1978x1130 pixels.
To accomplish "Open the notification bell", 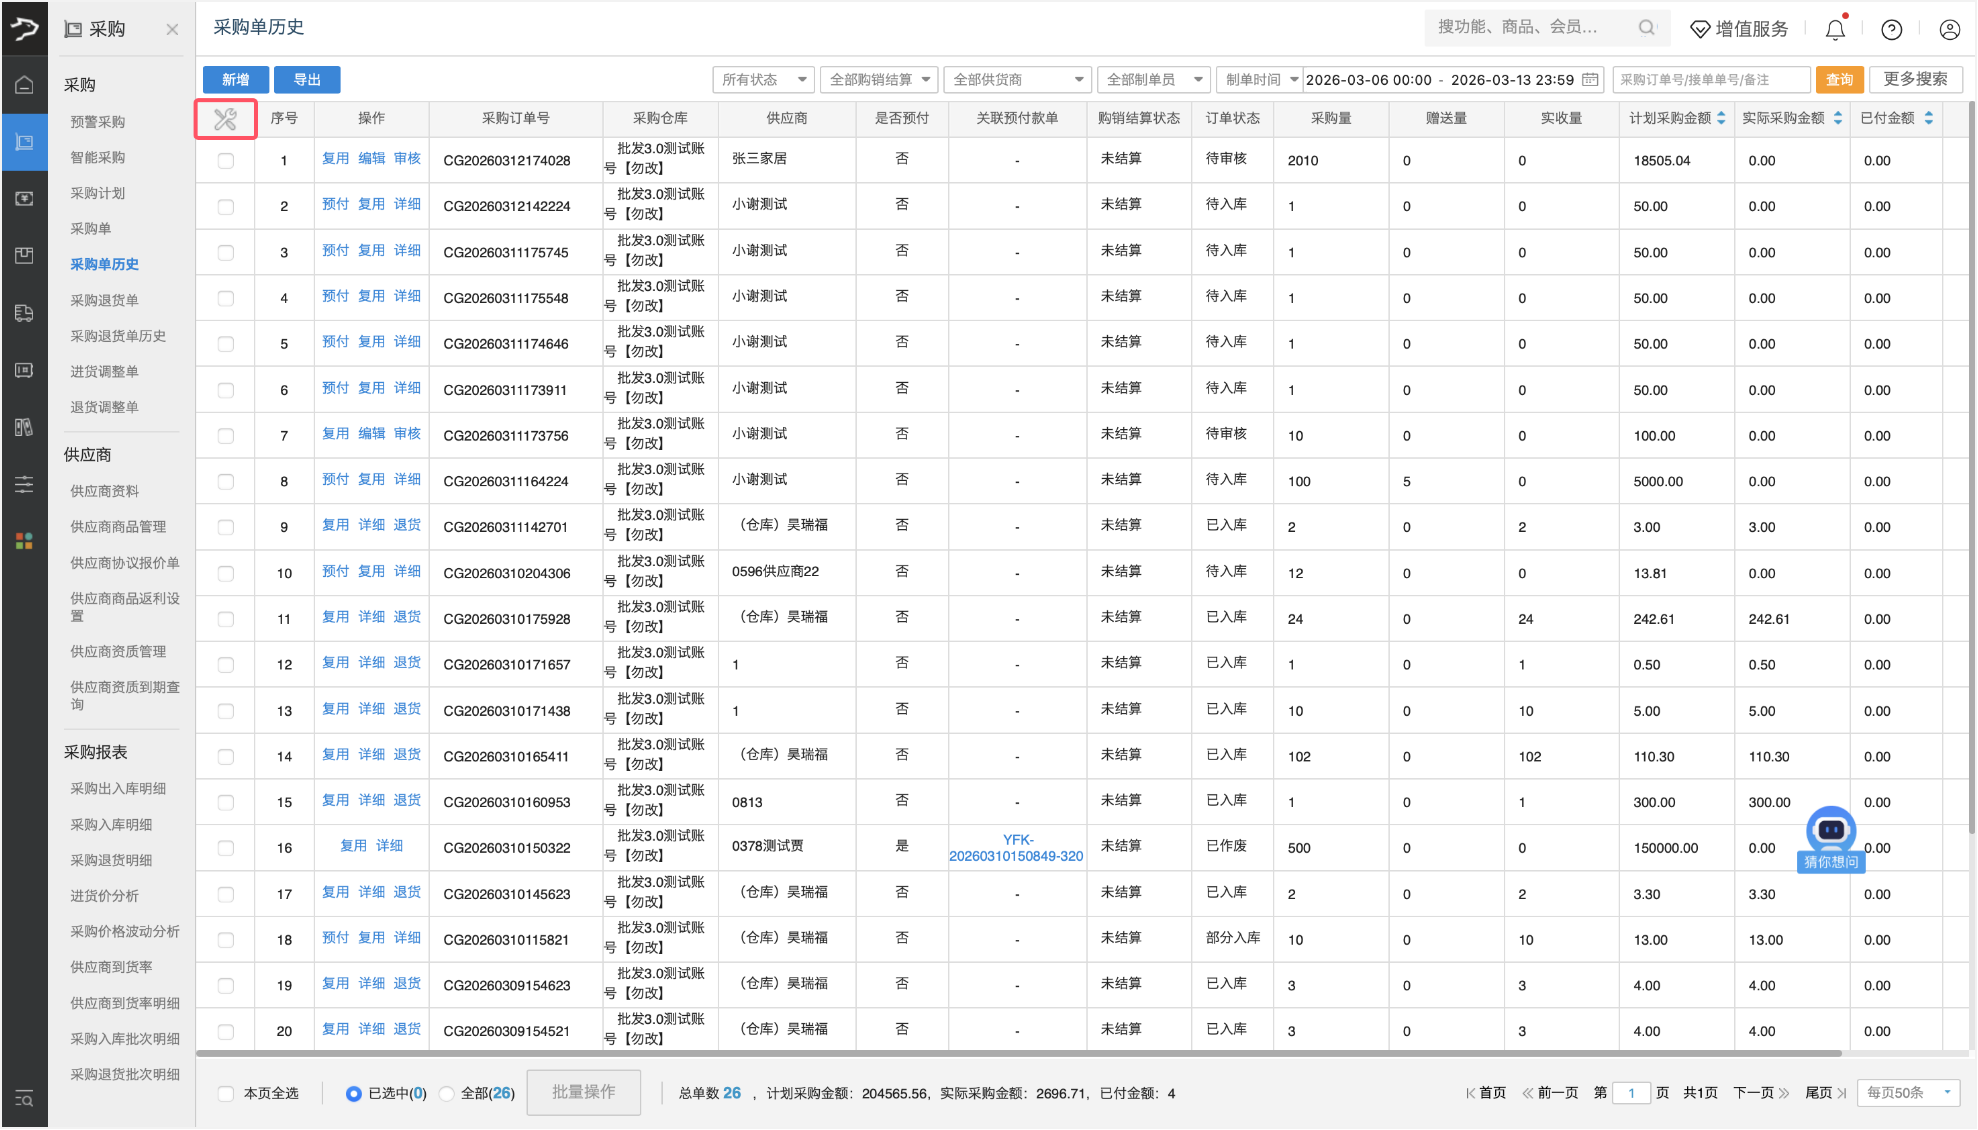I will pos(1835,30).
